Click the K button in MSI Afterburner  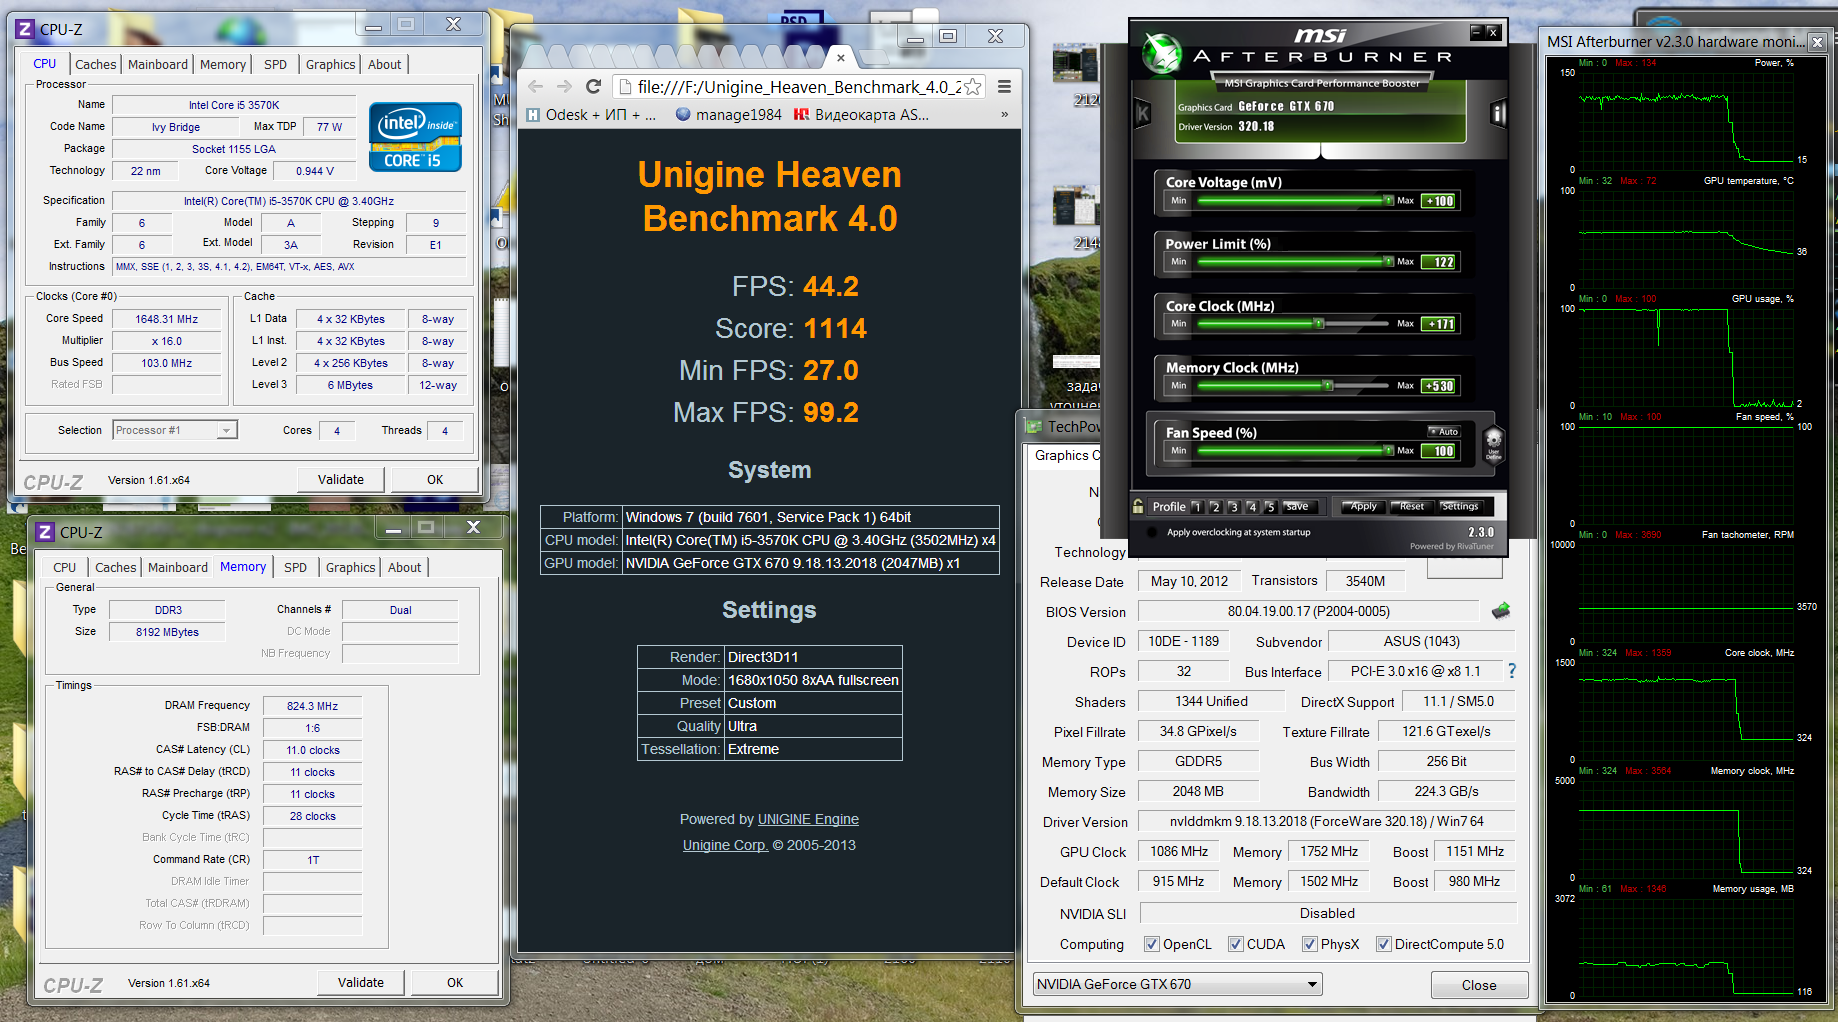point(1143,113)
